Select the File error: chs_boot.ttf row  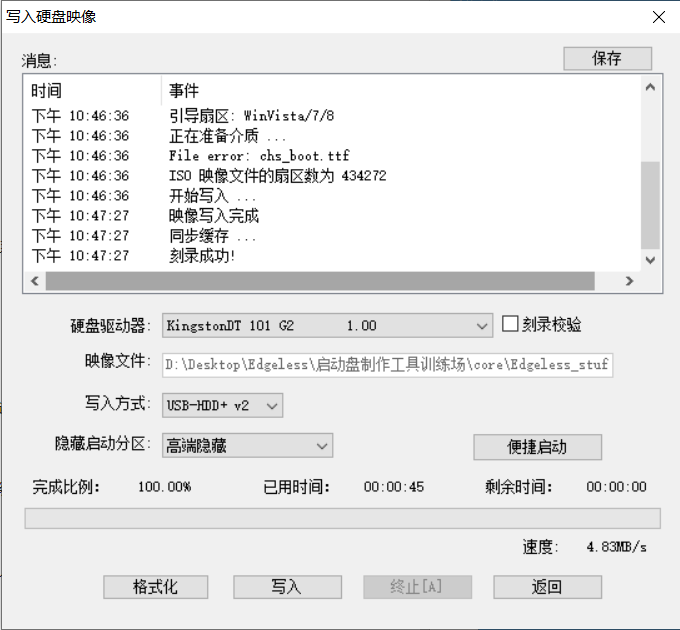(332, 156)
